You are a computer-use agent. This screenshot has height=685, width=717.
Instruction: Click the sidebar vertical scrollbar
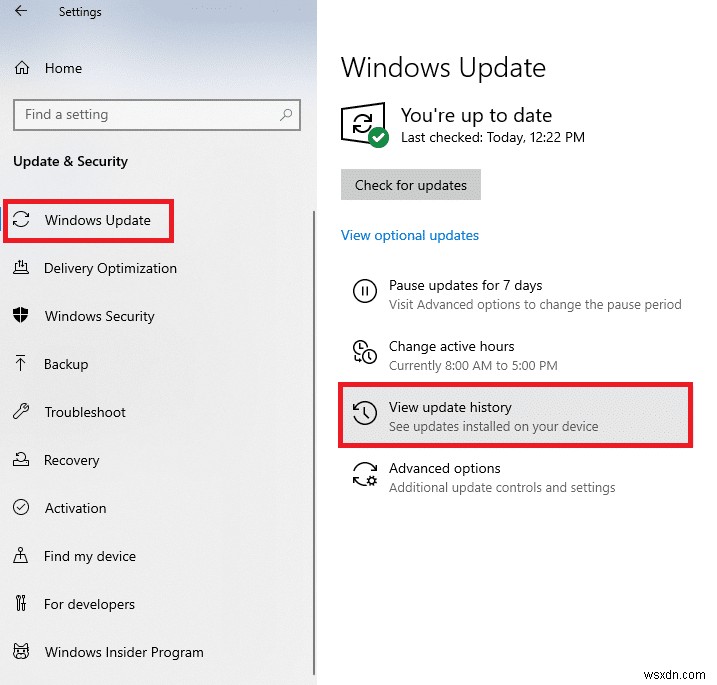[314, 442]
